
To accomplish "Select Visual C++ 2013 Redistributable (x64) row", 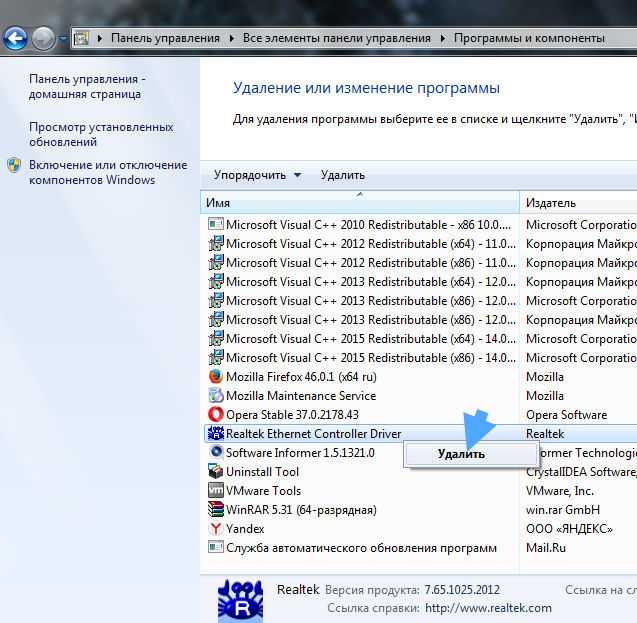I will [x=418, y=282].
